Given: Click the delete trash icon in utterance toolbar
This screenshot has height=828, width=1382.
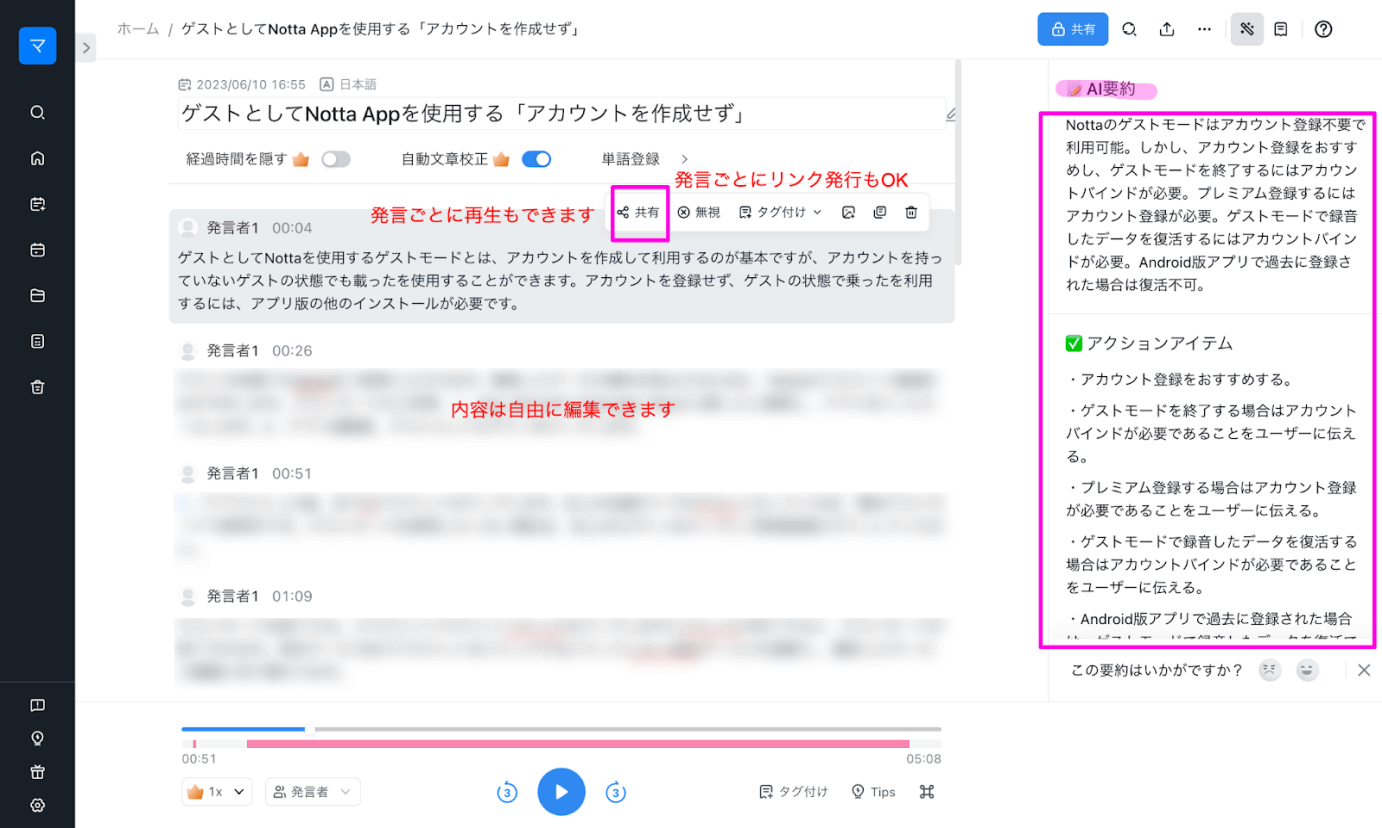Looking at the screenshot, I should tap(911, 212).
